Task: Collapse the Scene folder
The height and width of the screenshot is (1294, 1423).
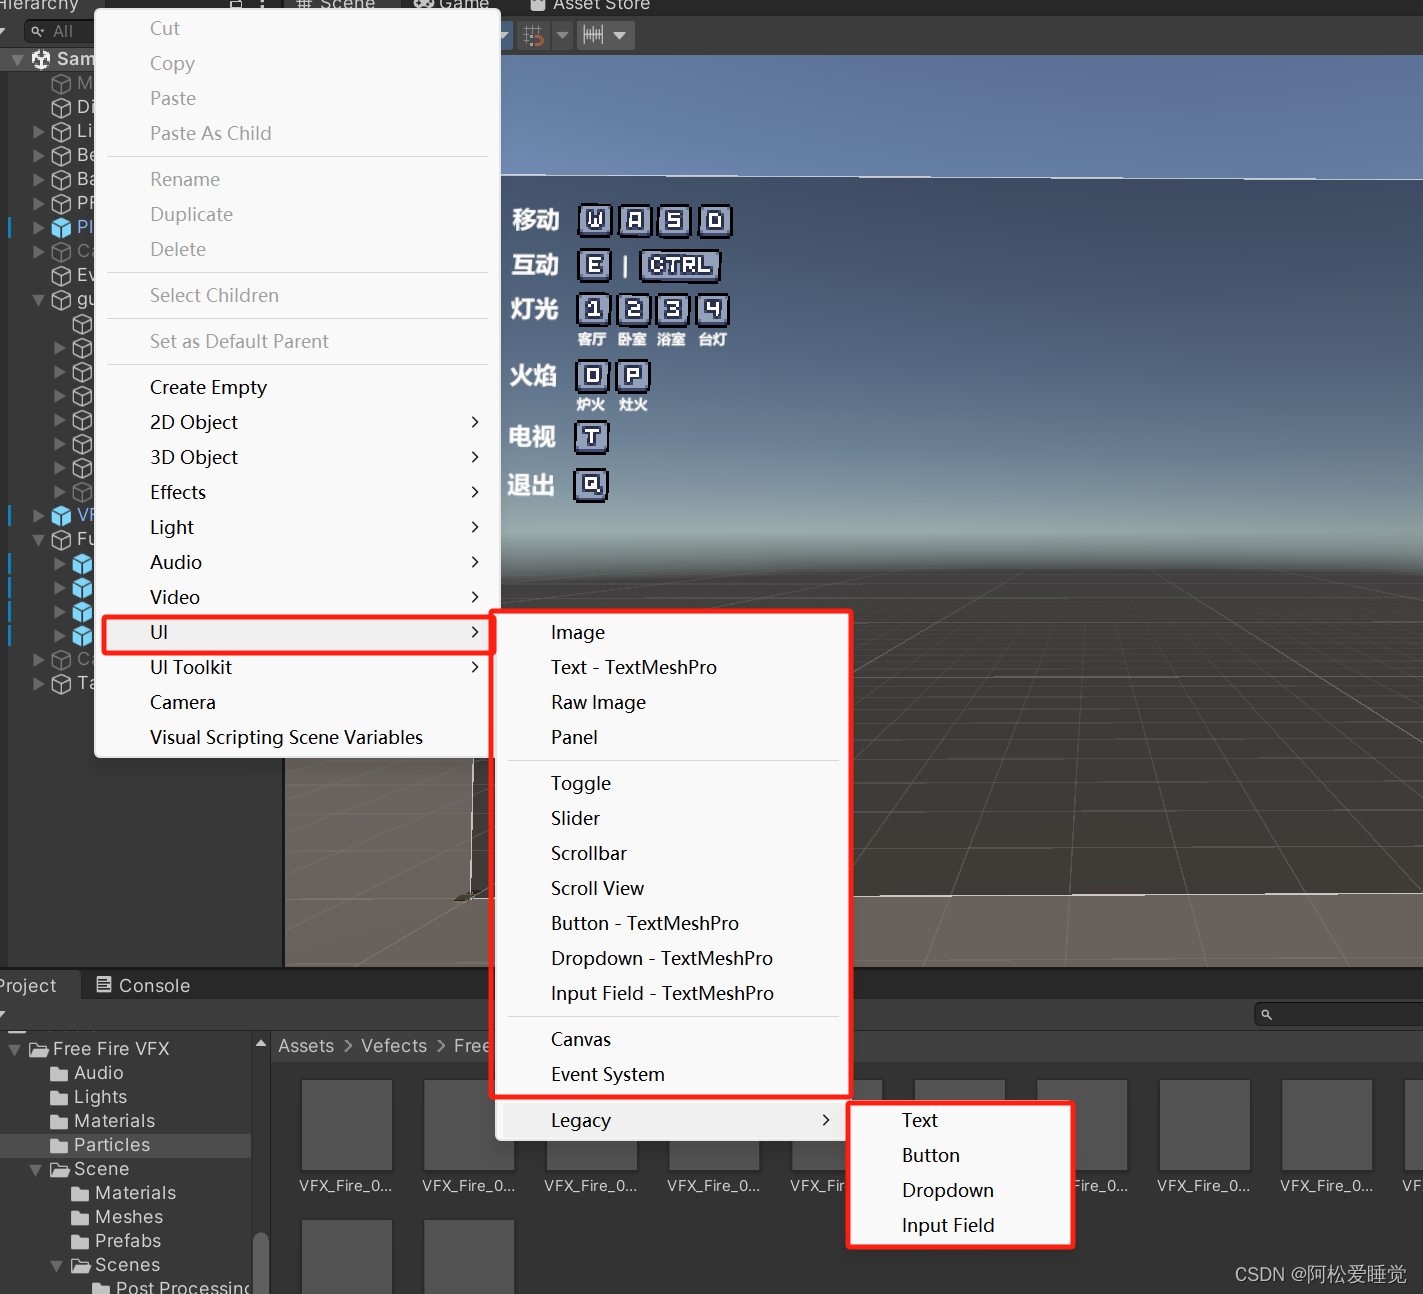Action: [x=36, y=1169]
